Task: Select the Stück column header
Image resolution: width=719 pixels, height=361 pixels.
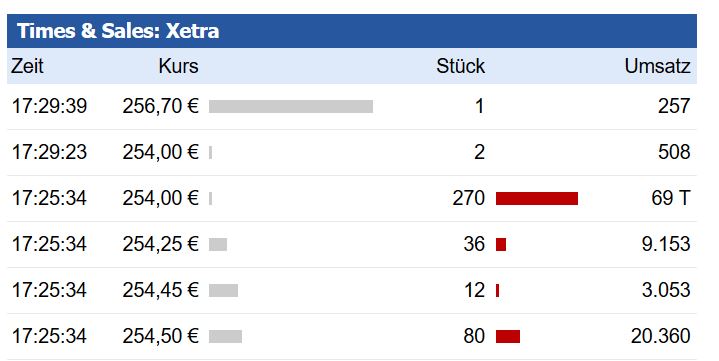Action: [x=460, y=66]
